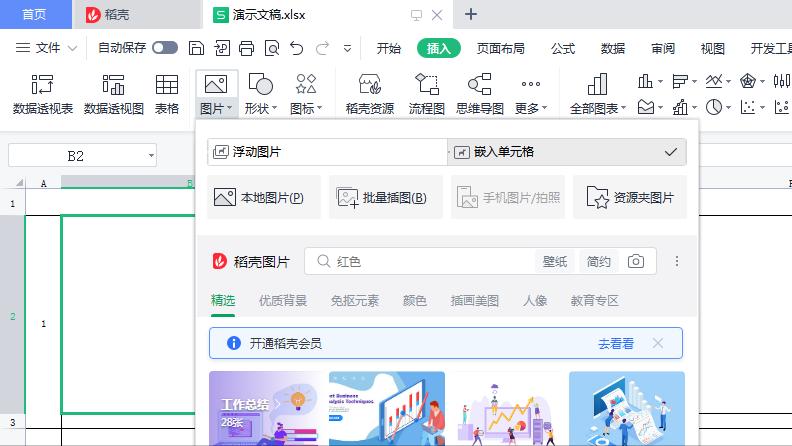792x446 pixels.
Task: Open a new document tab with plus
Action: pos(471,14)
